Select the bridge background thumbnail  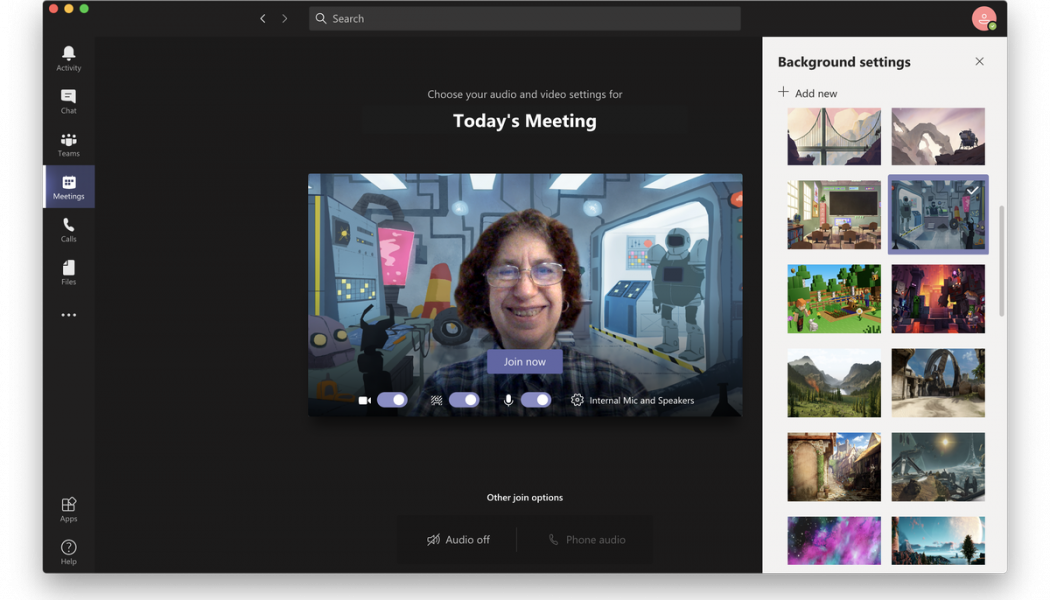[834, 136]
